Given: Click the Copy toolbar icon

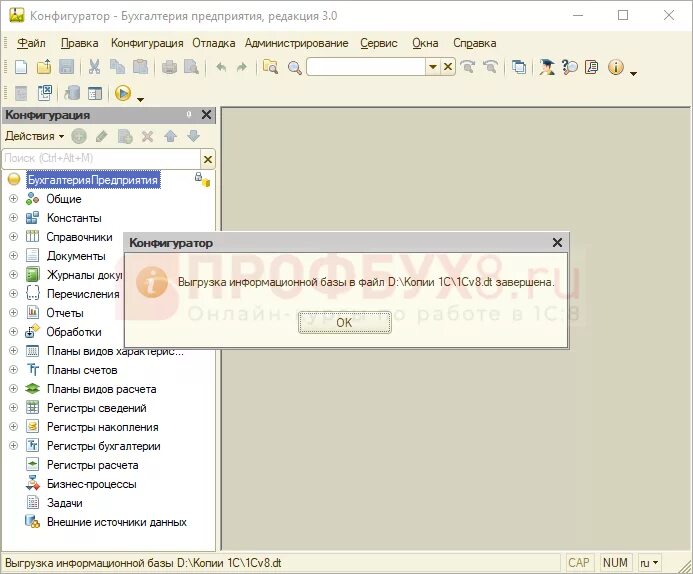Looking at the screenshot, I should (117, 67).
